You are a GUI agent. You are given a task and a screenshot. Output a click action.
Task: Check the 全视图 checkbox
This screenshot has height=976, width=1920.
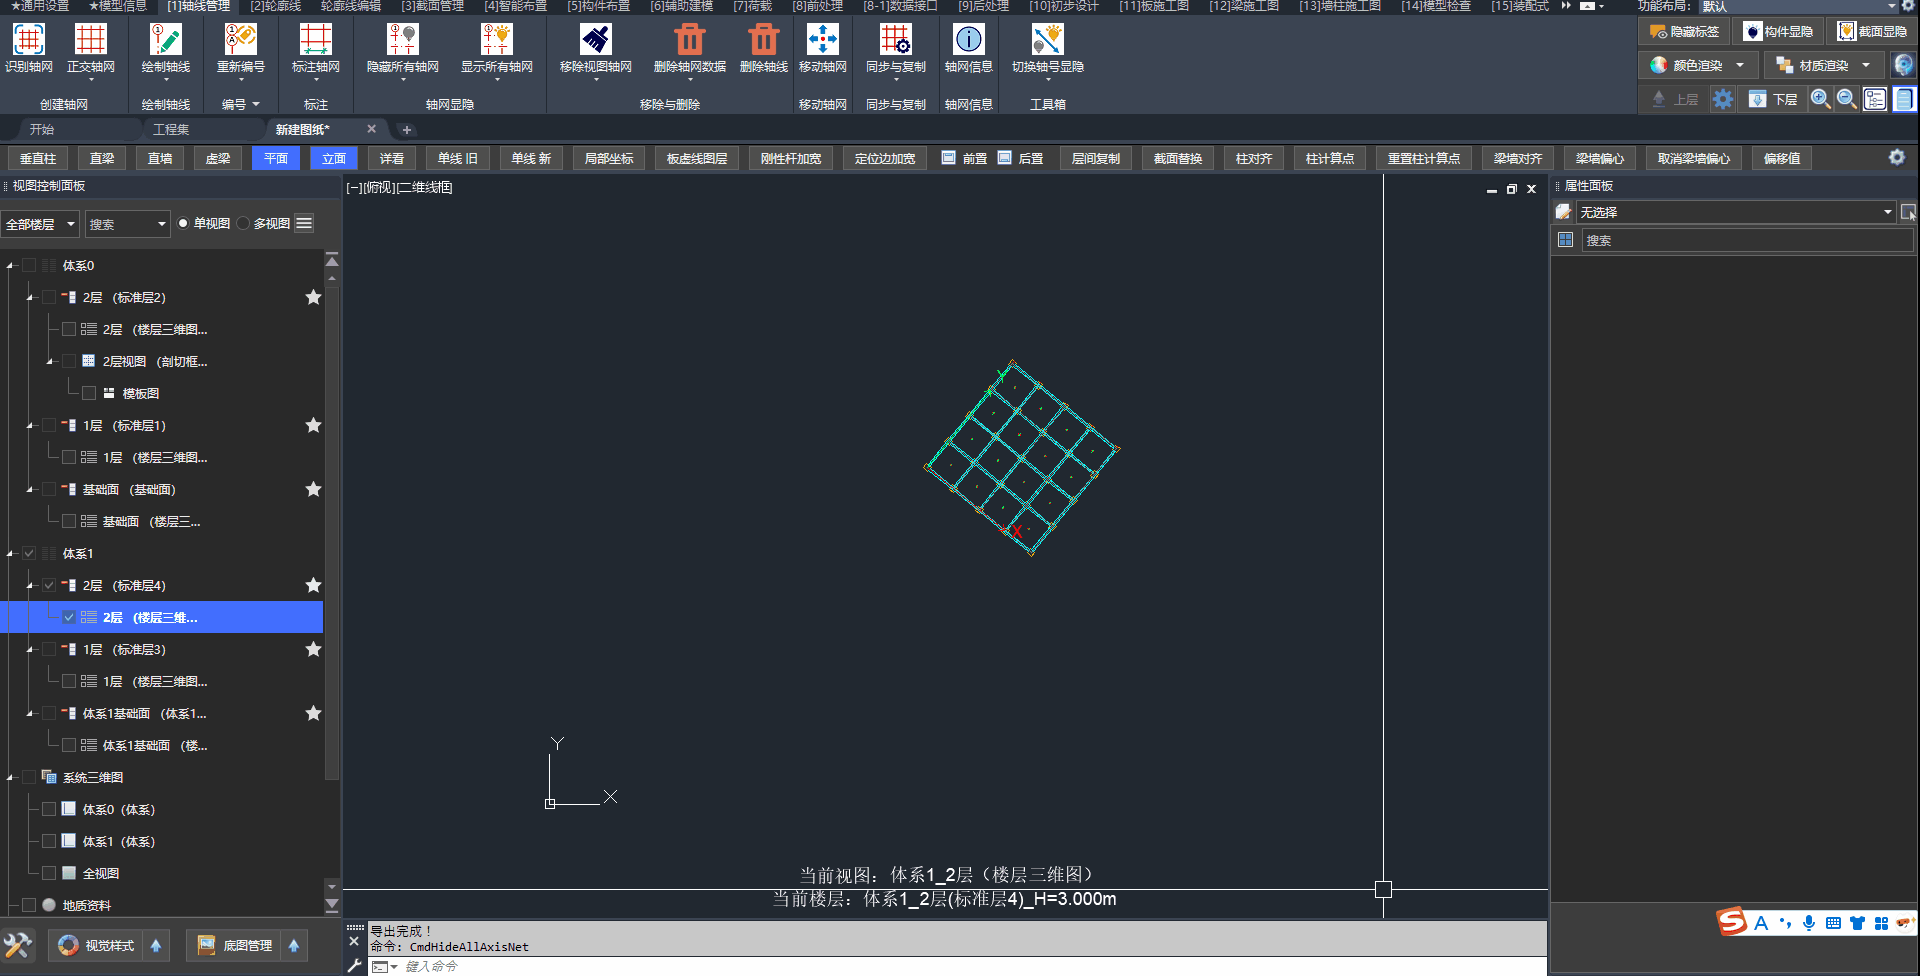(49, 874)
